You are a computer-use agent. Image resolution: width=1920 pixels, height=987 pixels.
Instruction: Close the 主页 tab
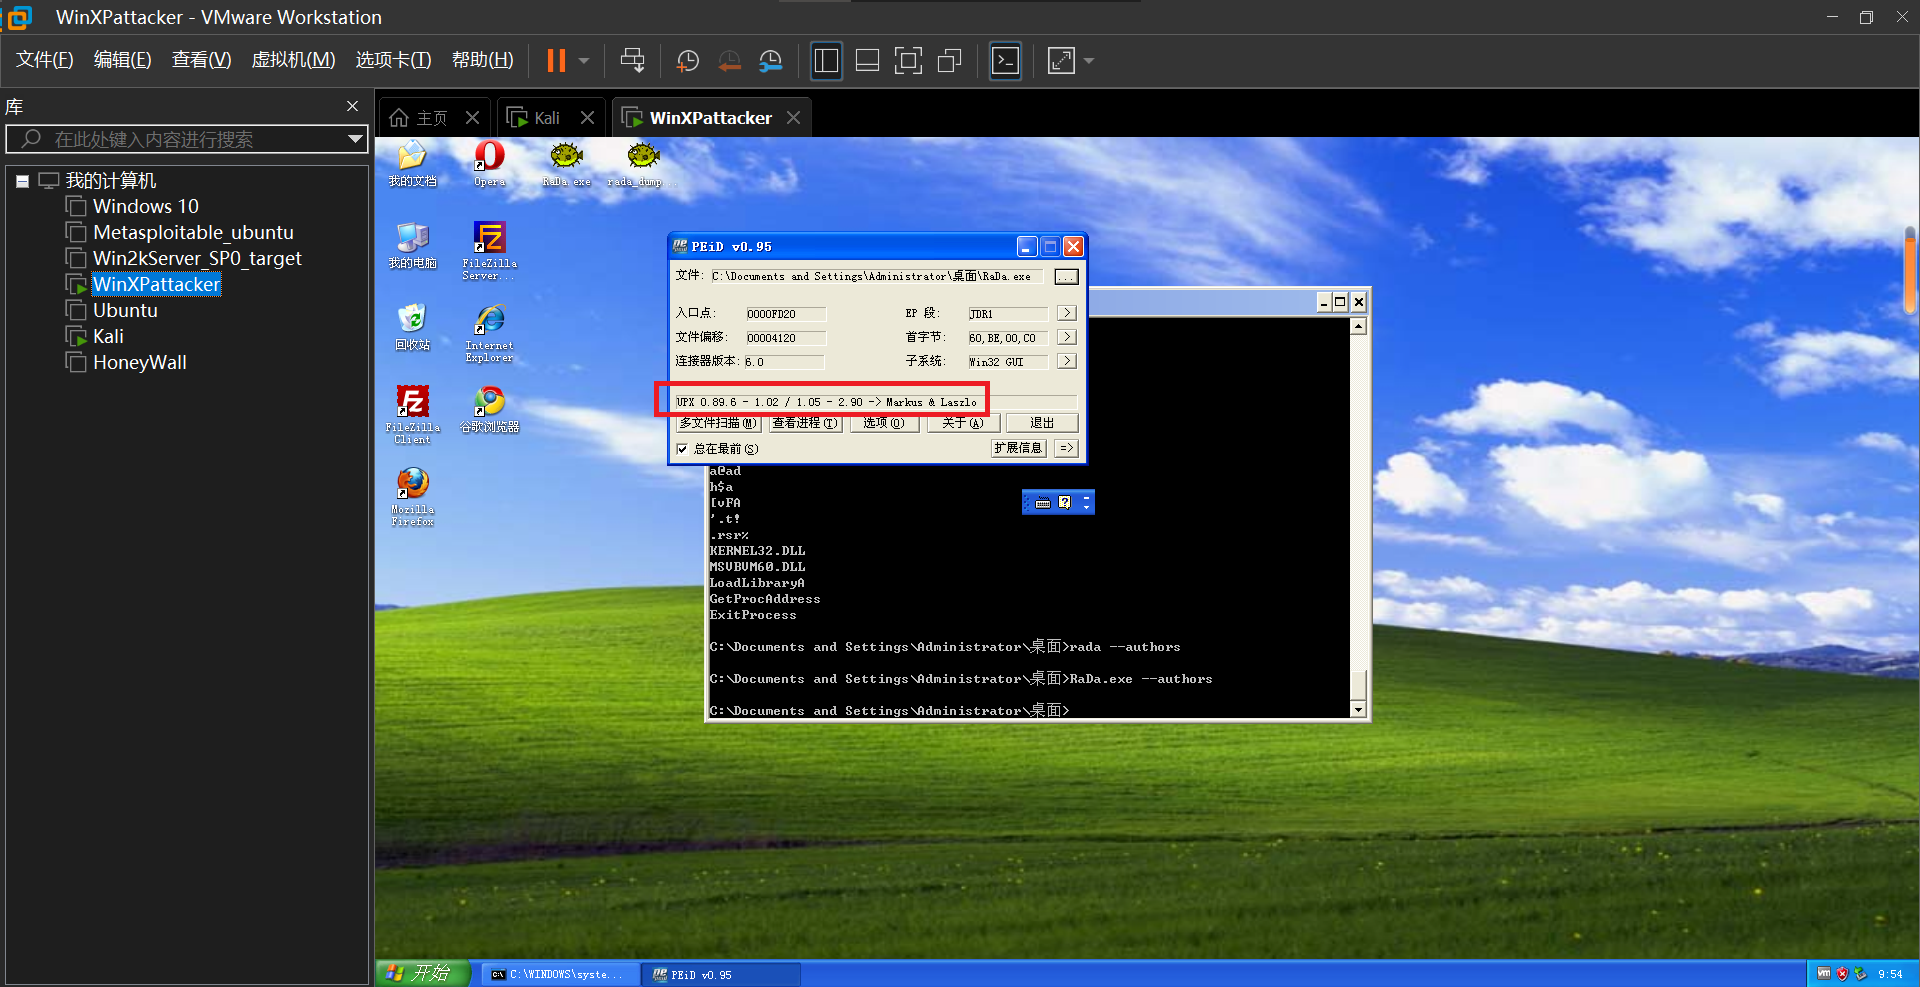pos(473,118)
